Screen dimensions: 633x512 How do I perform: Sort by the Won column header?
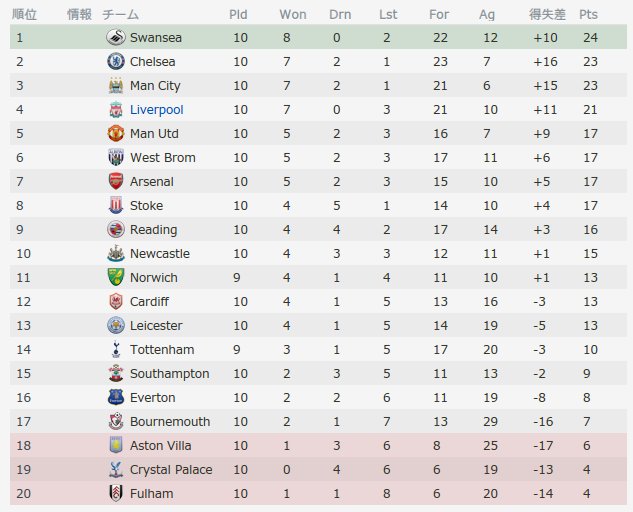(293, 15)
